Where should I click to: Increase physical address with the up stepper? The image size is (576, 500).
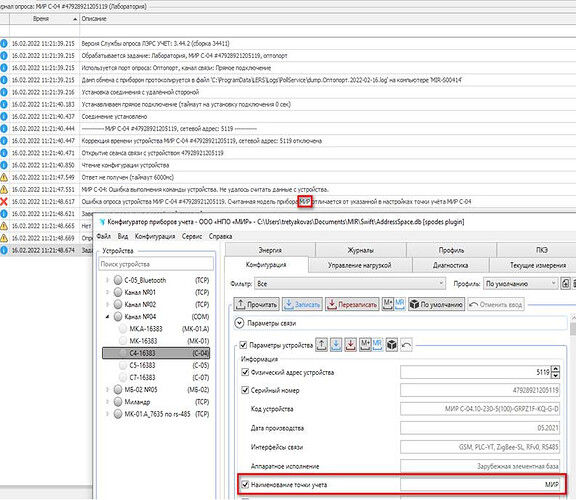click(x=555, y=369)
